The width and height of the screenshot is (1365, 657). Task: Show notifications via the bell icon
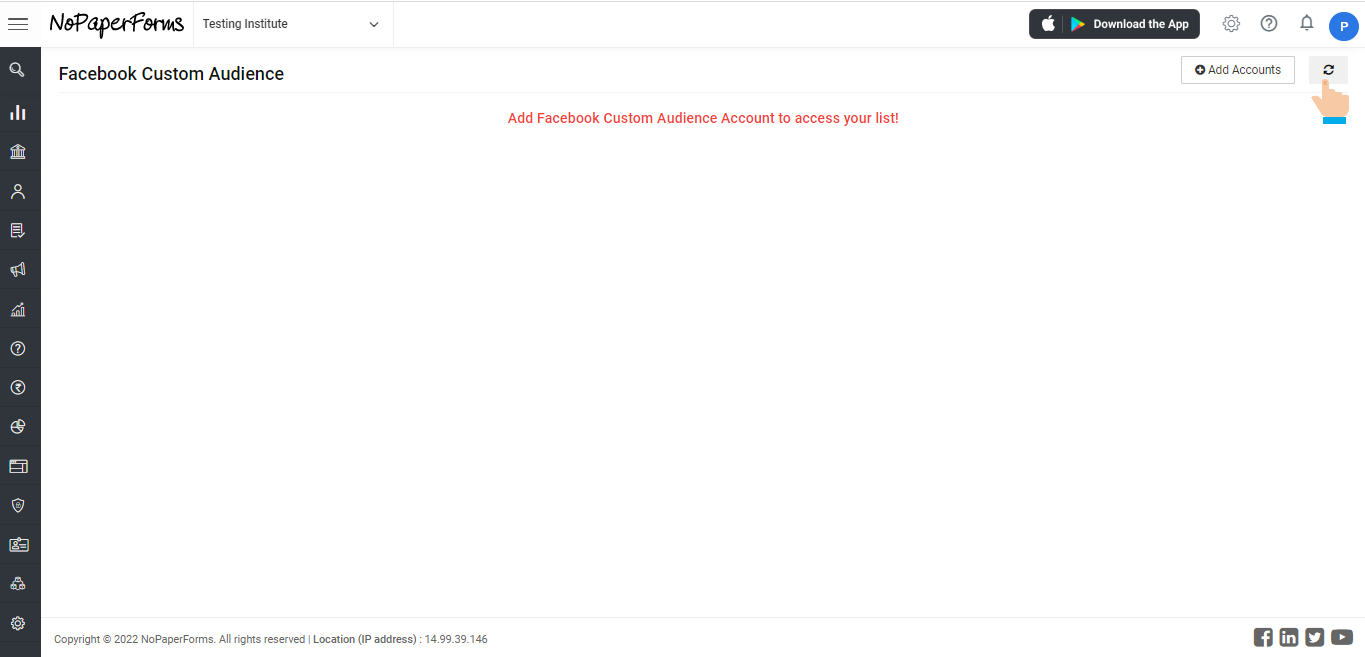(1306, 23)
